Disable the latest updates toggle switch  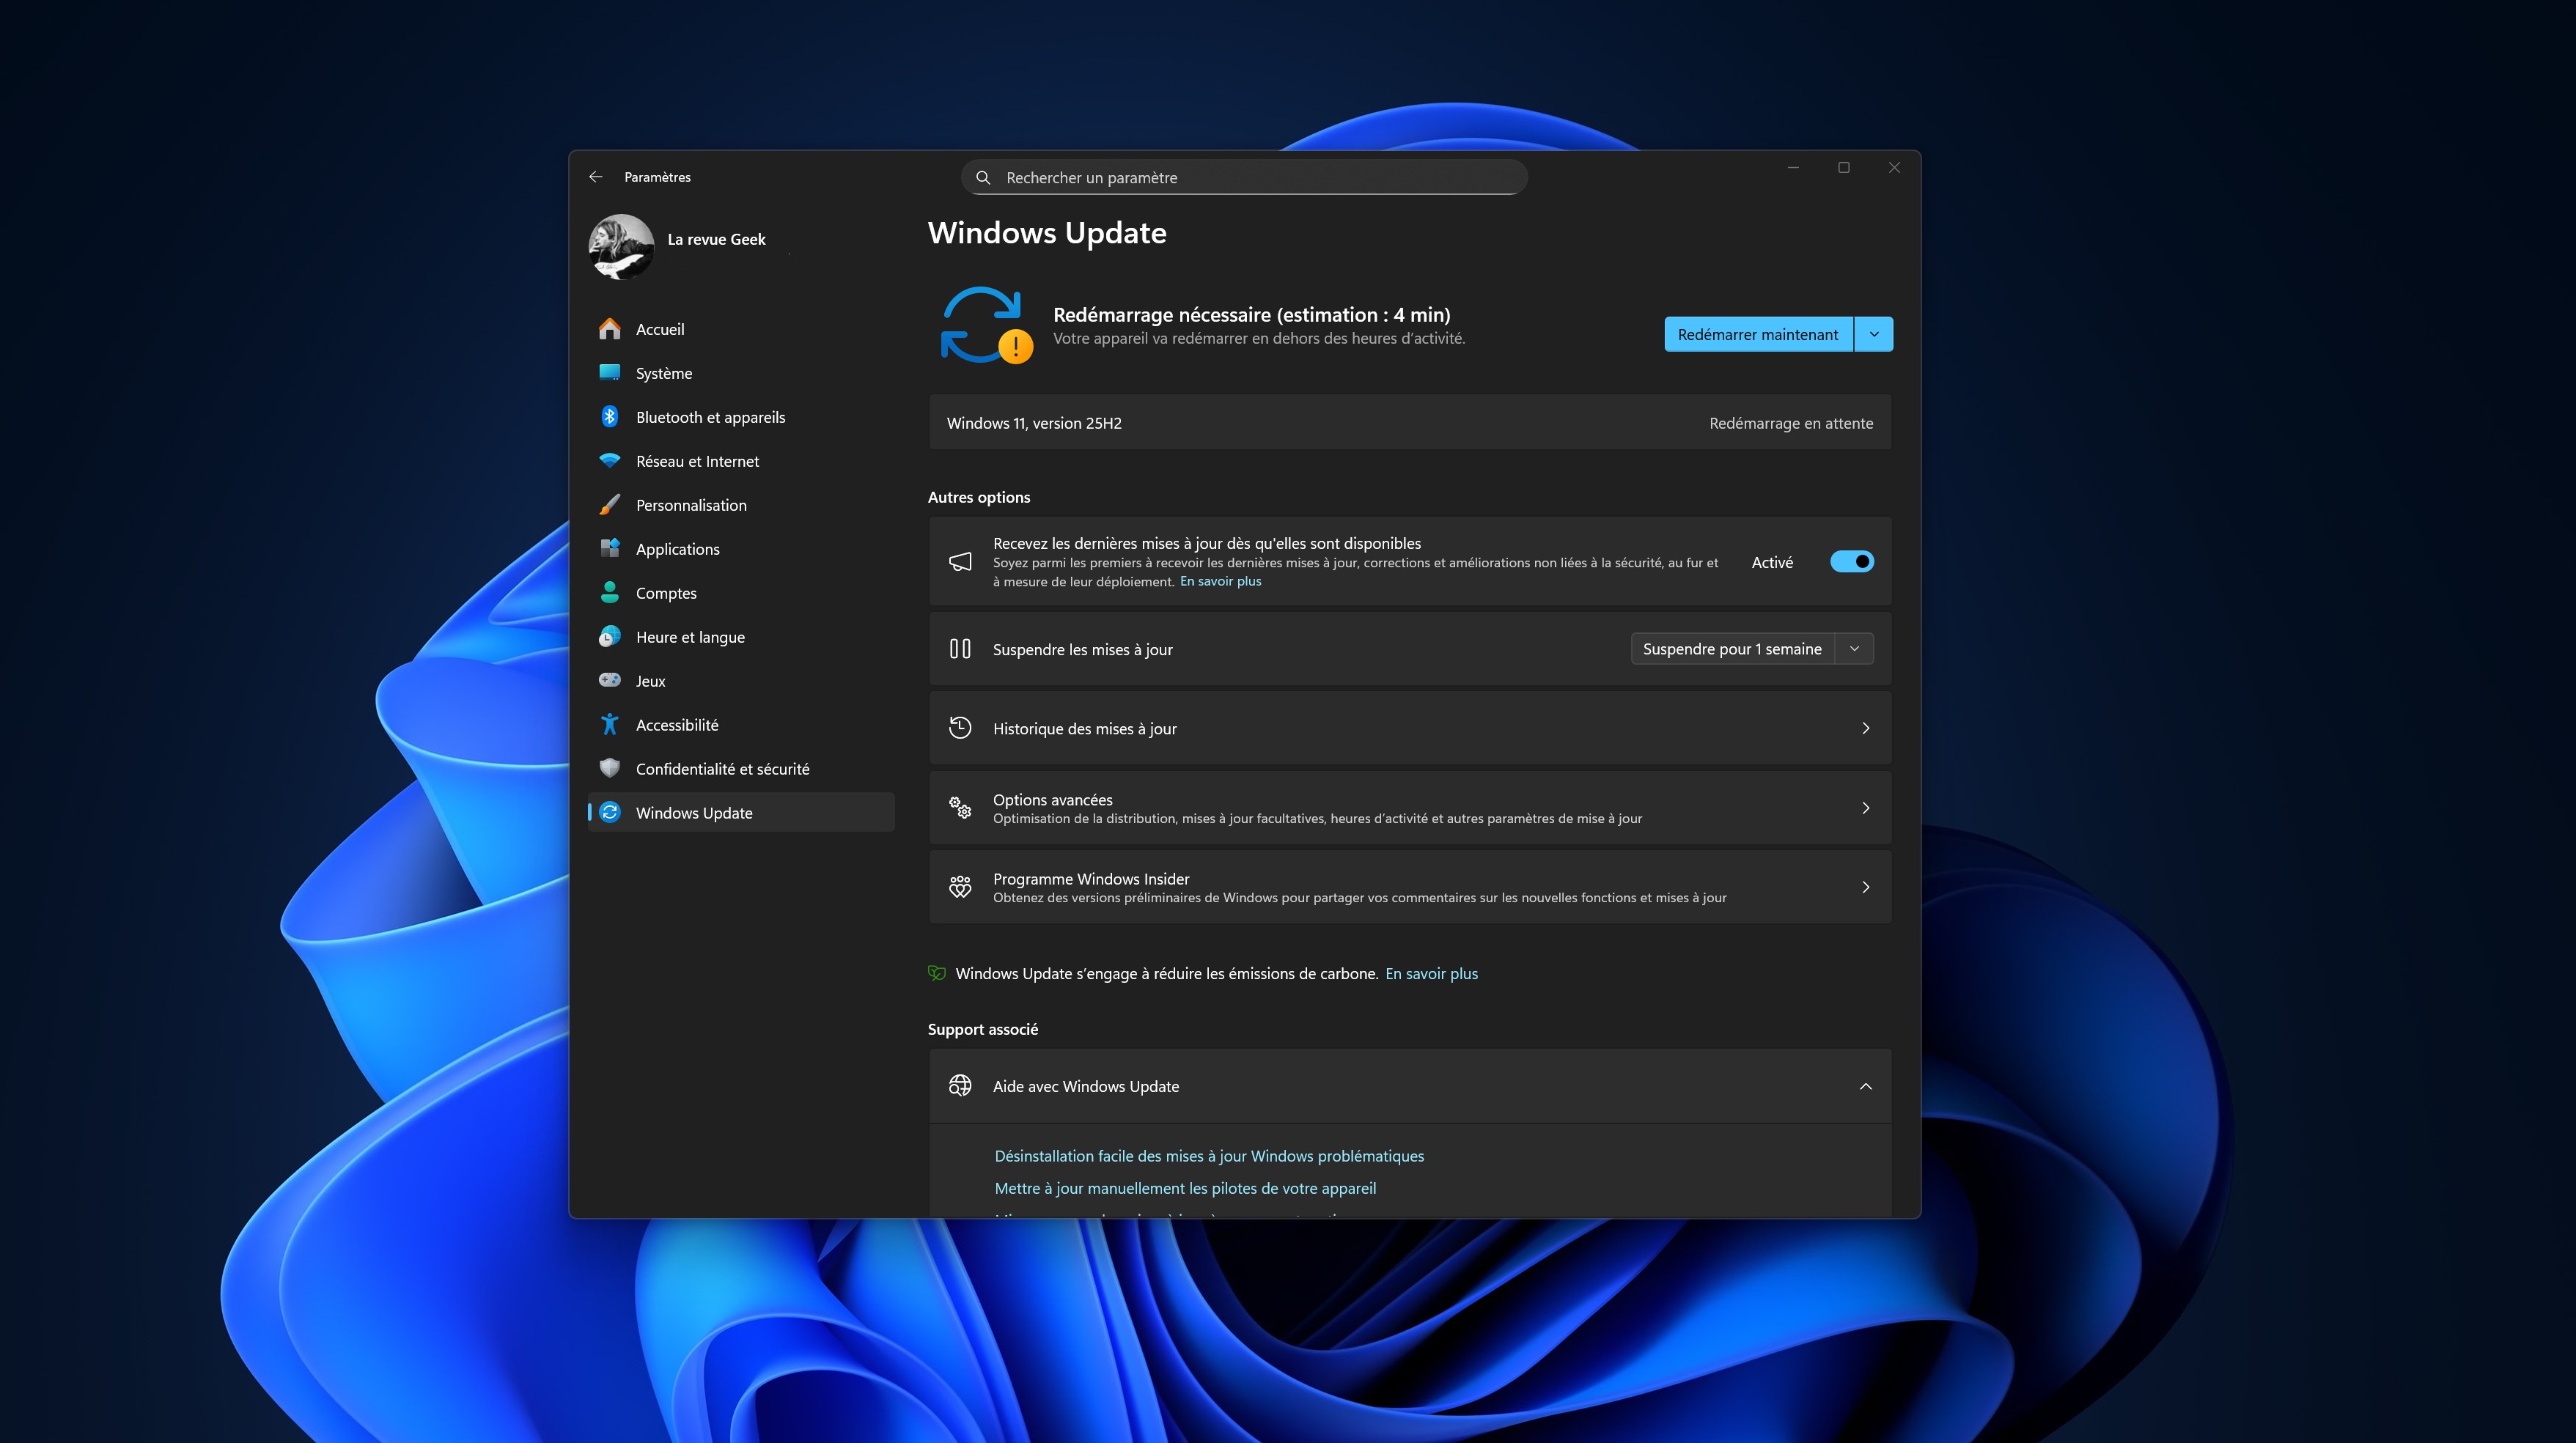[x=1851, y=562]
